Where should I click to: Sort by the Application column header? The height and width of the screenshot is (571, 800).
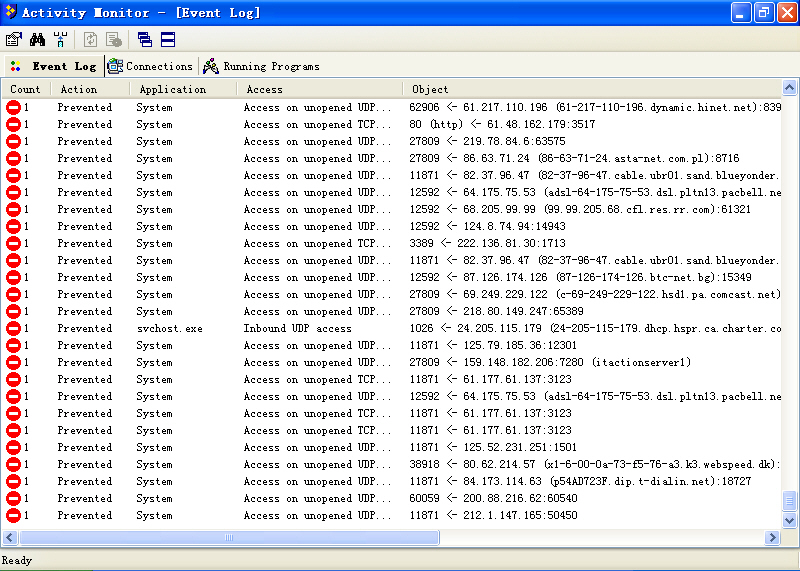point(172,89)
